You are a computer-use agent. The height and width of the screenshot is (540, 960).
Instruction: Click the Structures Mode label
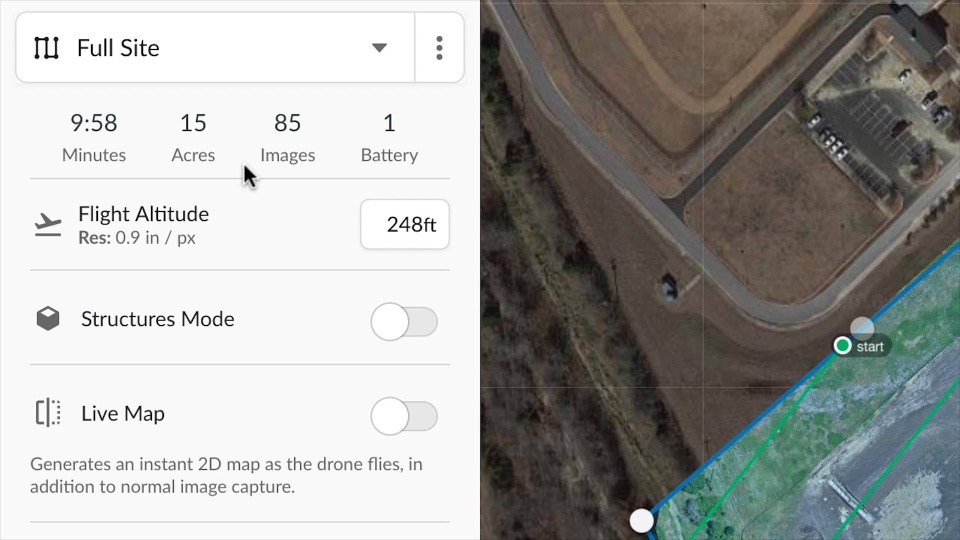point(158,319)
